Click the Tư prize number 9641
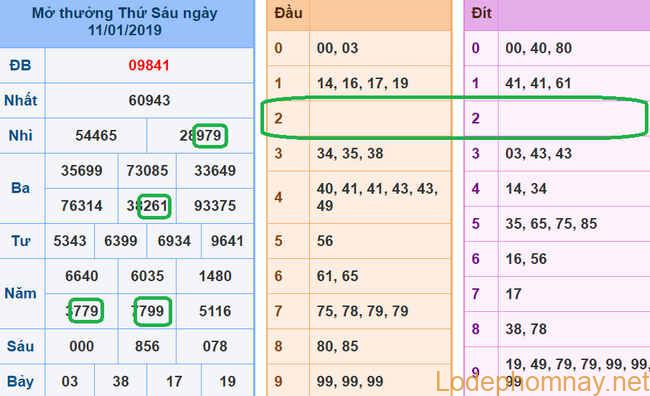Image resolution: width=650 pixels, height=396 pixels. coord(227,241)
